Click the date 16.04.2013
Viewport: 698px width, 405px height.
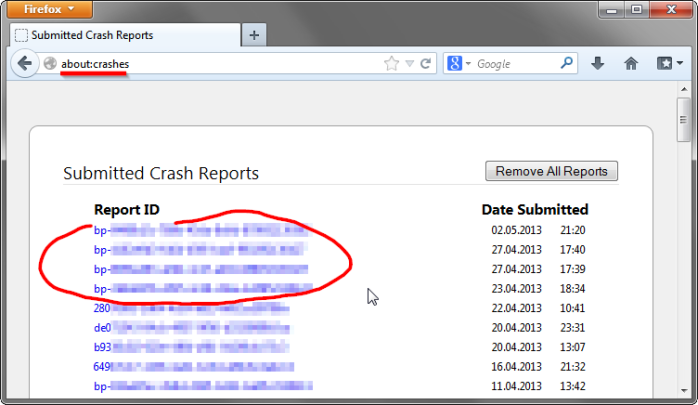516,367
